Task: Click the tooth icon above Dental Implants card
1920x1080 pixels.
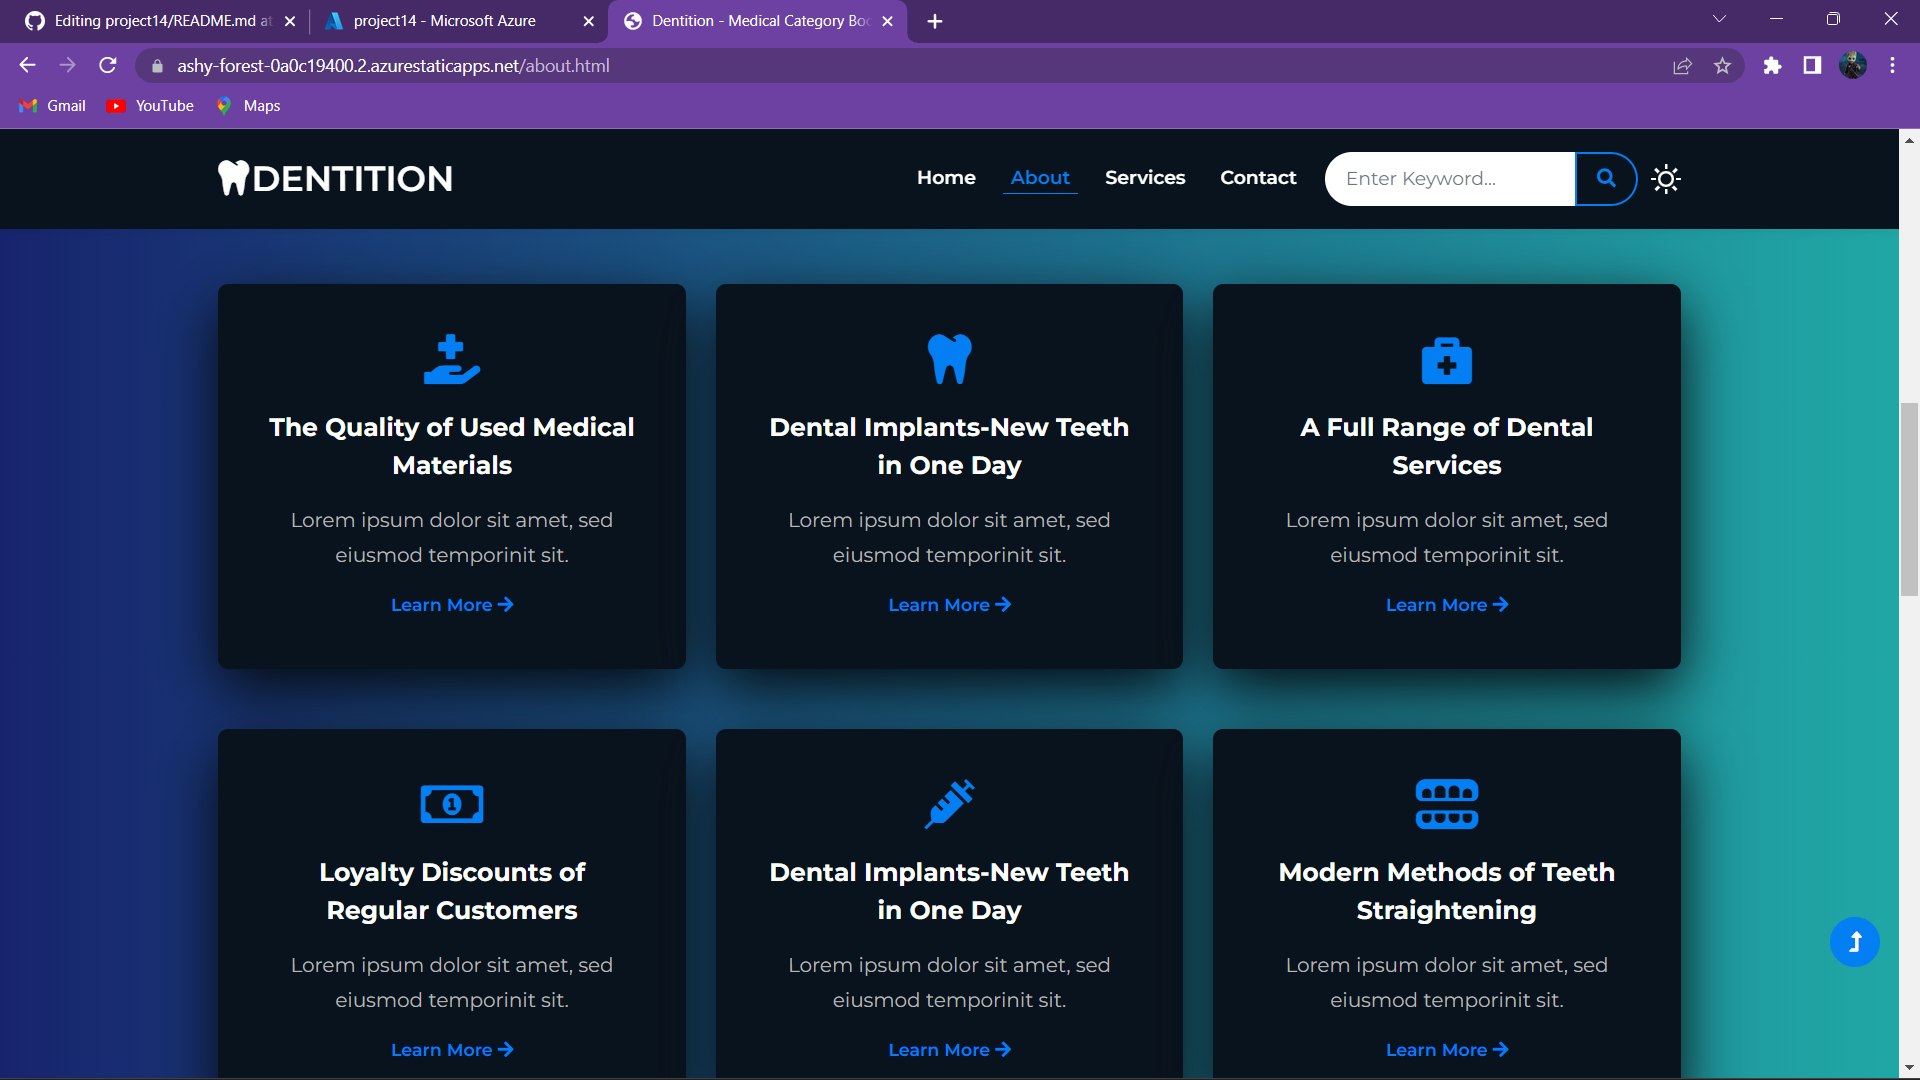Action: tap(949, 359)
